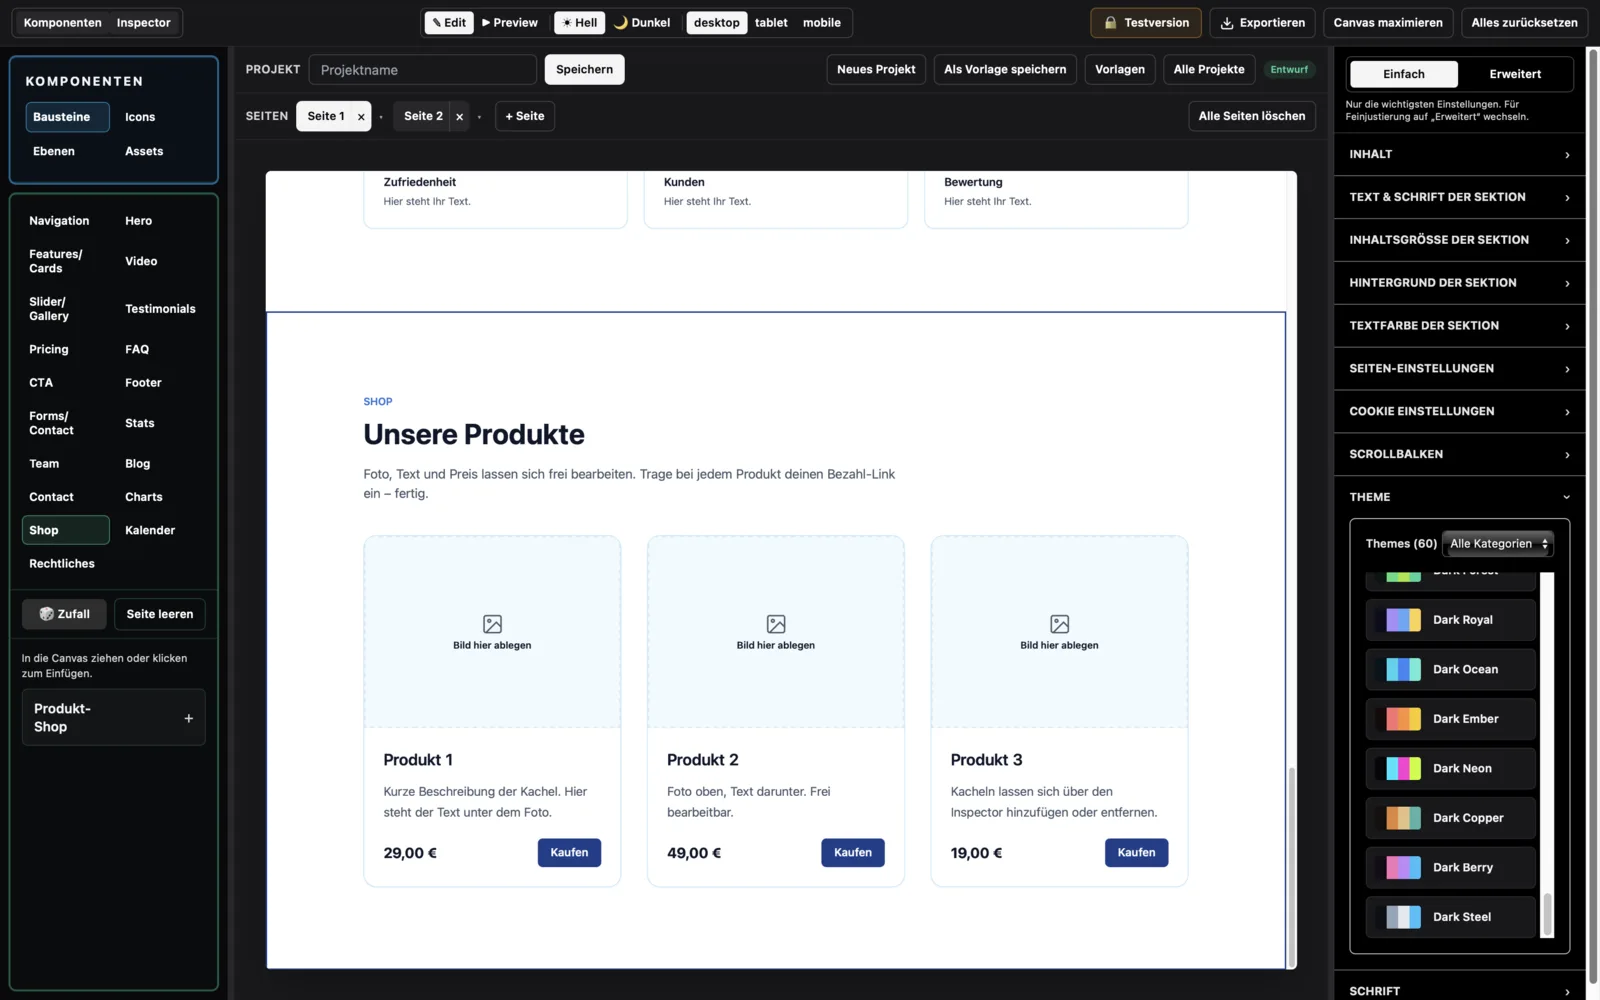The width and height of the screenshot is (1600, 1000).
Task: Click the lock icon on Testversion
Action: point(1110,22)
